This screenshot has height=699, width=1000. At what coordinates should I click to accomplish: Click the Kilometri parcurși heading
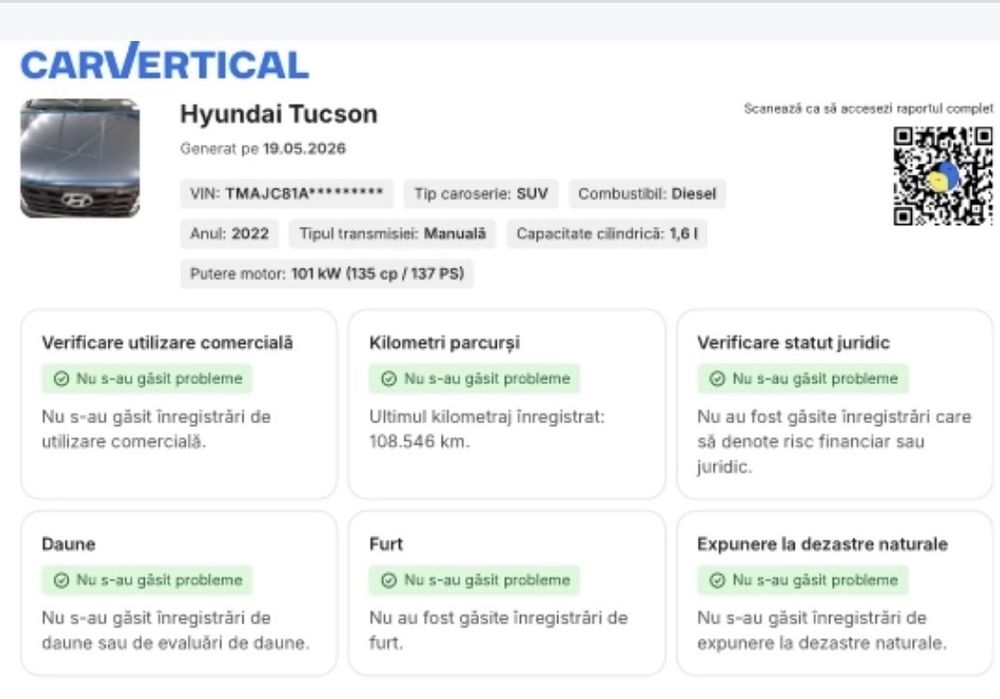pos(445,343)
